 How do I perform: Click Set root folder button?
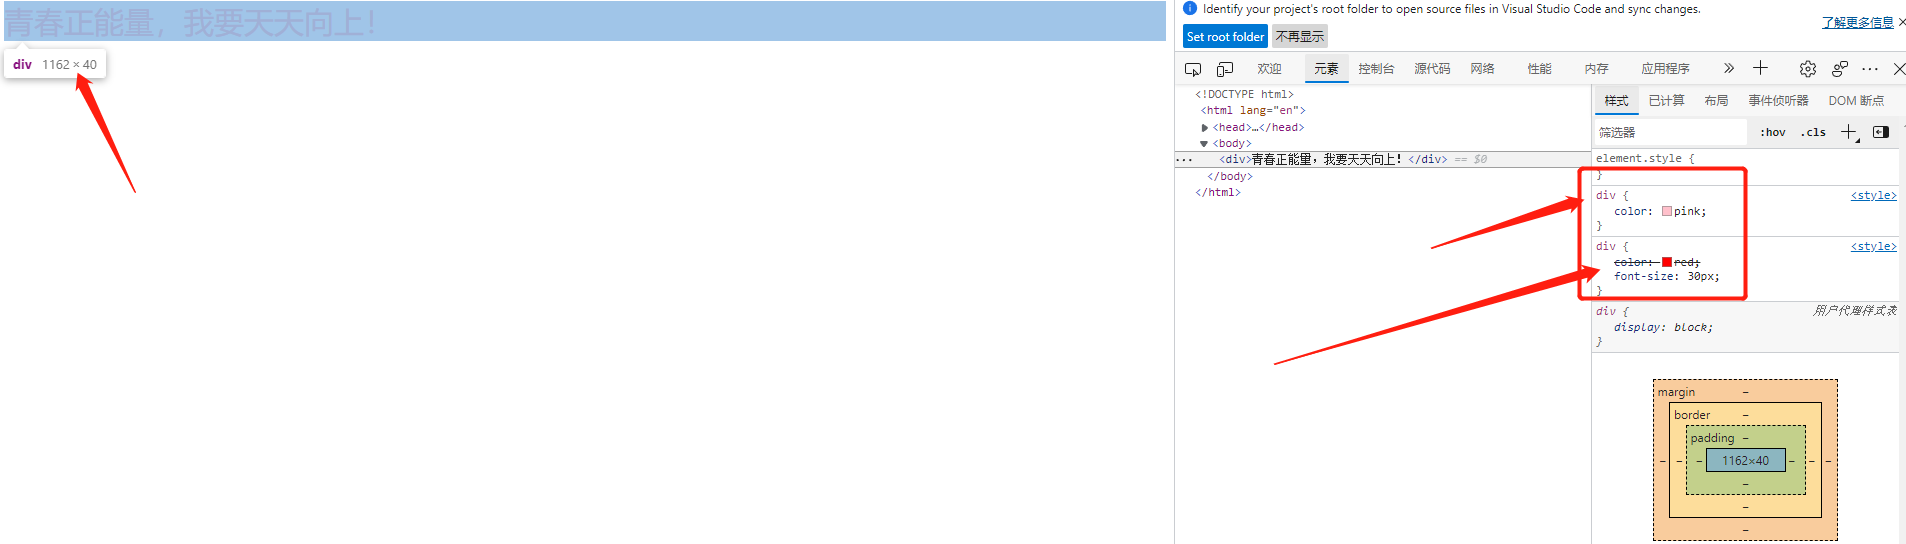[x=1225, y=36]
